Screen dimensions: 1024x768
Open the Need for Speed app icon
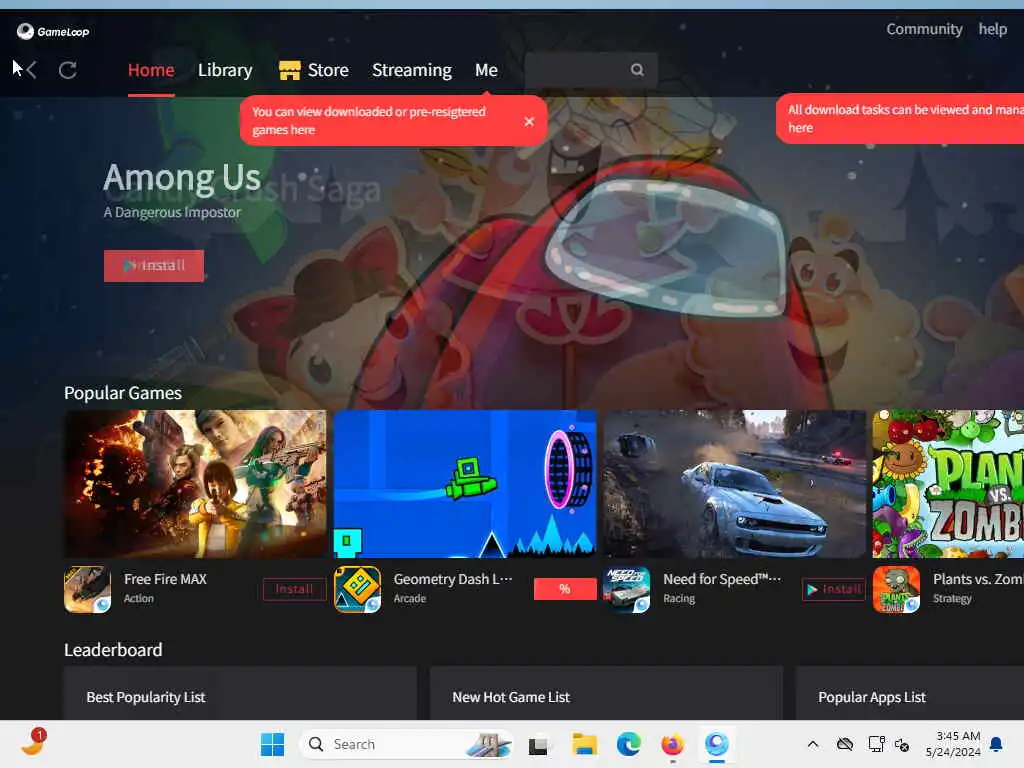click(x=626, y=589)
